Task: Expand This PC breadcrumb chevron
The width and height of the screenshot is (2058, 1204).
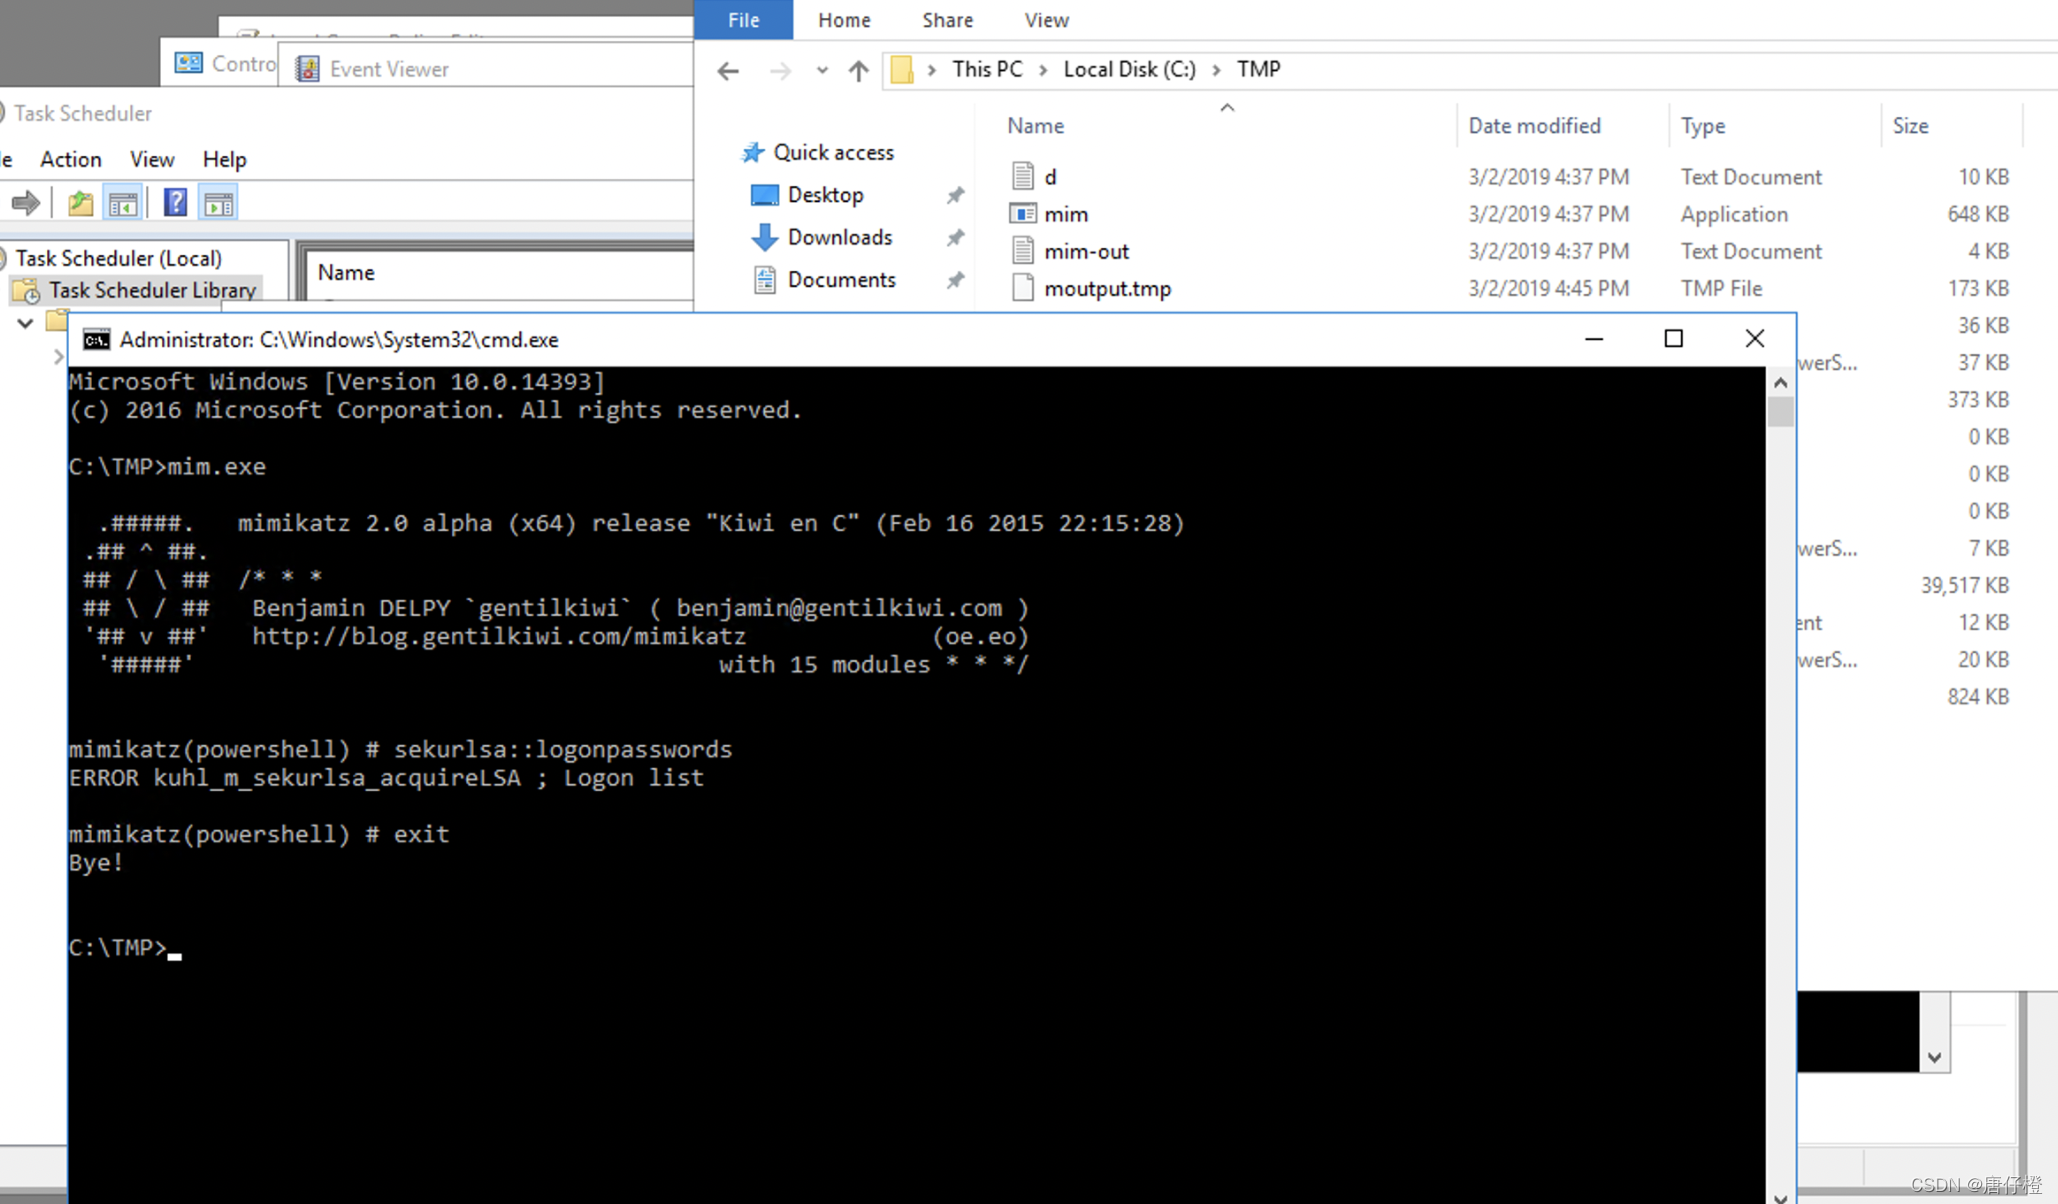Action: (x=1043, y=69)
